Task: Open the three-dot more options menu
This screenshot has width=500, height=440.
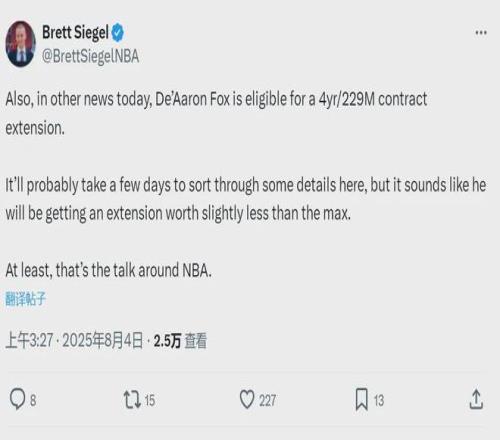Action: click(x=481, y=33)
